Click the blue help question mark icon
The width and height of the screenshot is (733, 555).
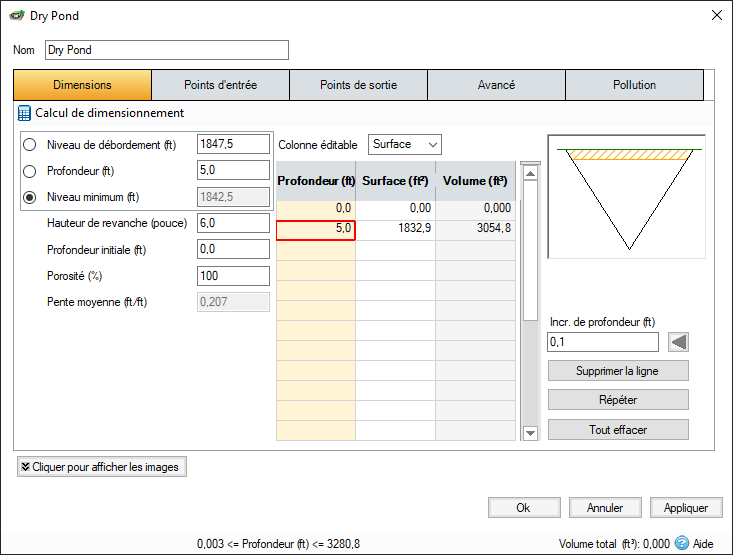pyautogui.click(x=682, y=543)
